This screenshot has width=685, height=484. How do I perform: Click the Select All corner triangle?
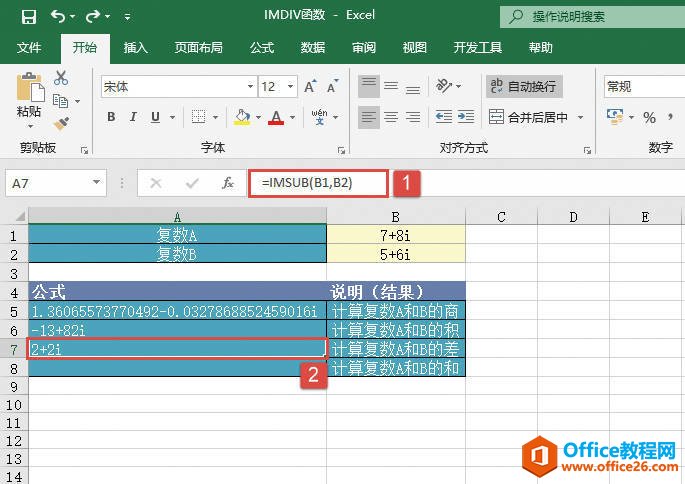(x=20, y=216)
